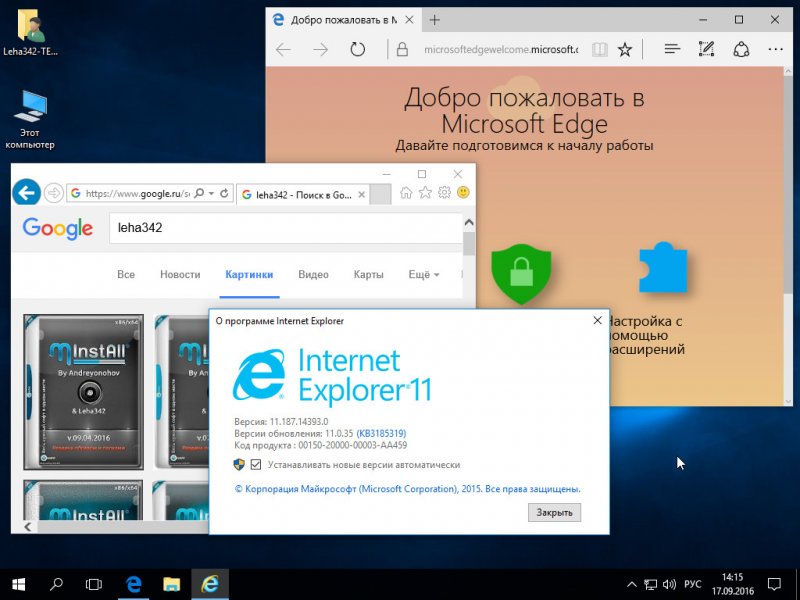
Task: Switch to the Все search tab
Action: coord(126,274)
